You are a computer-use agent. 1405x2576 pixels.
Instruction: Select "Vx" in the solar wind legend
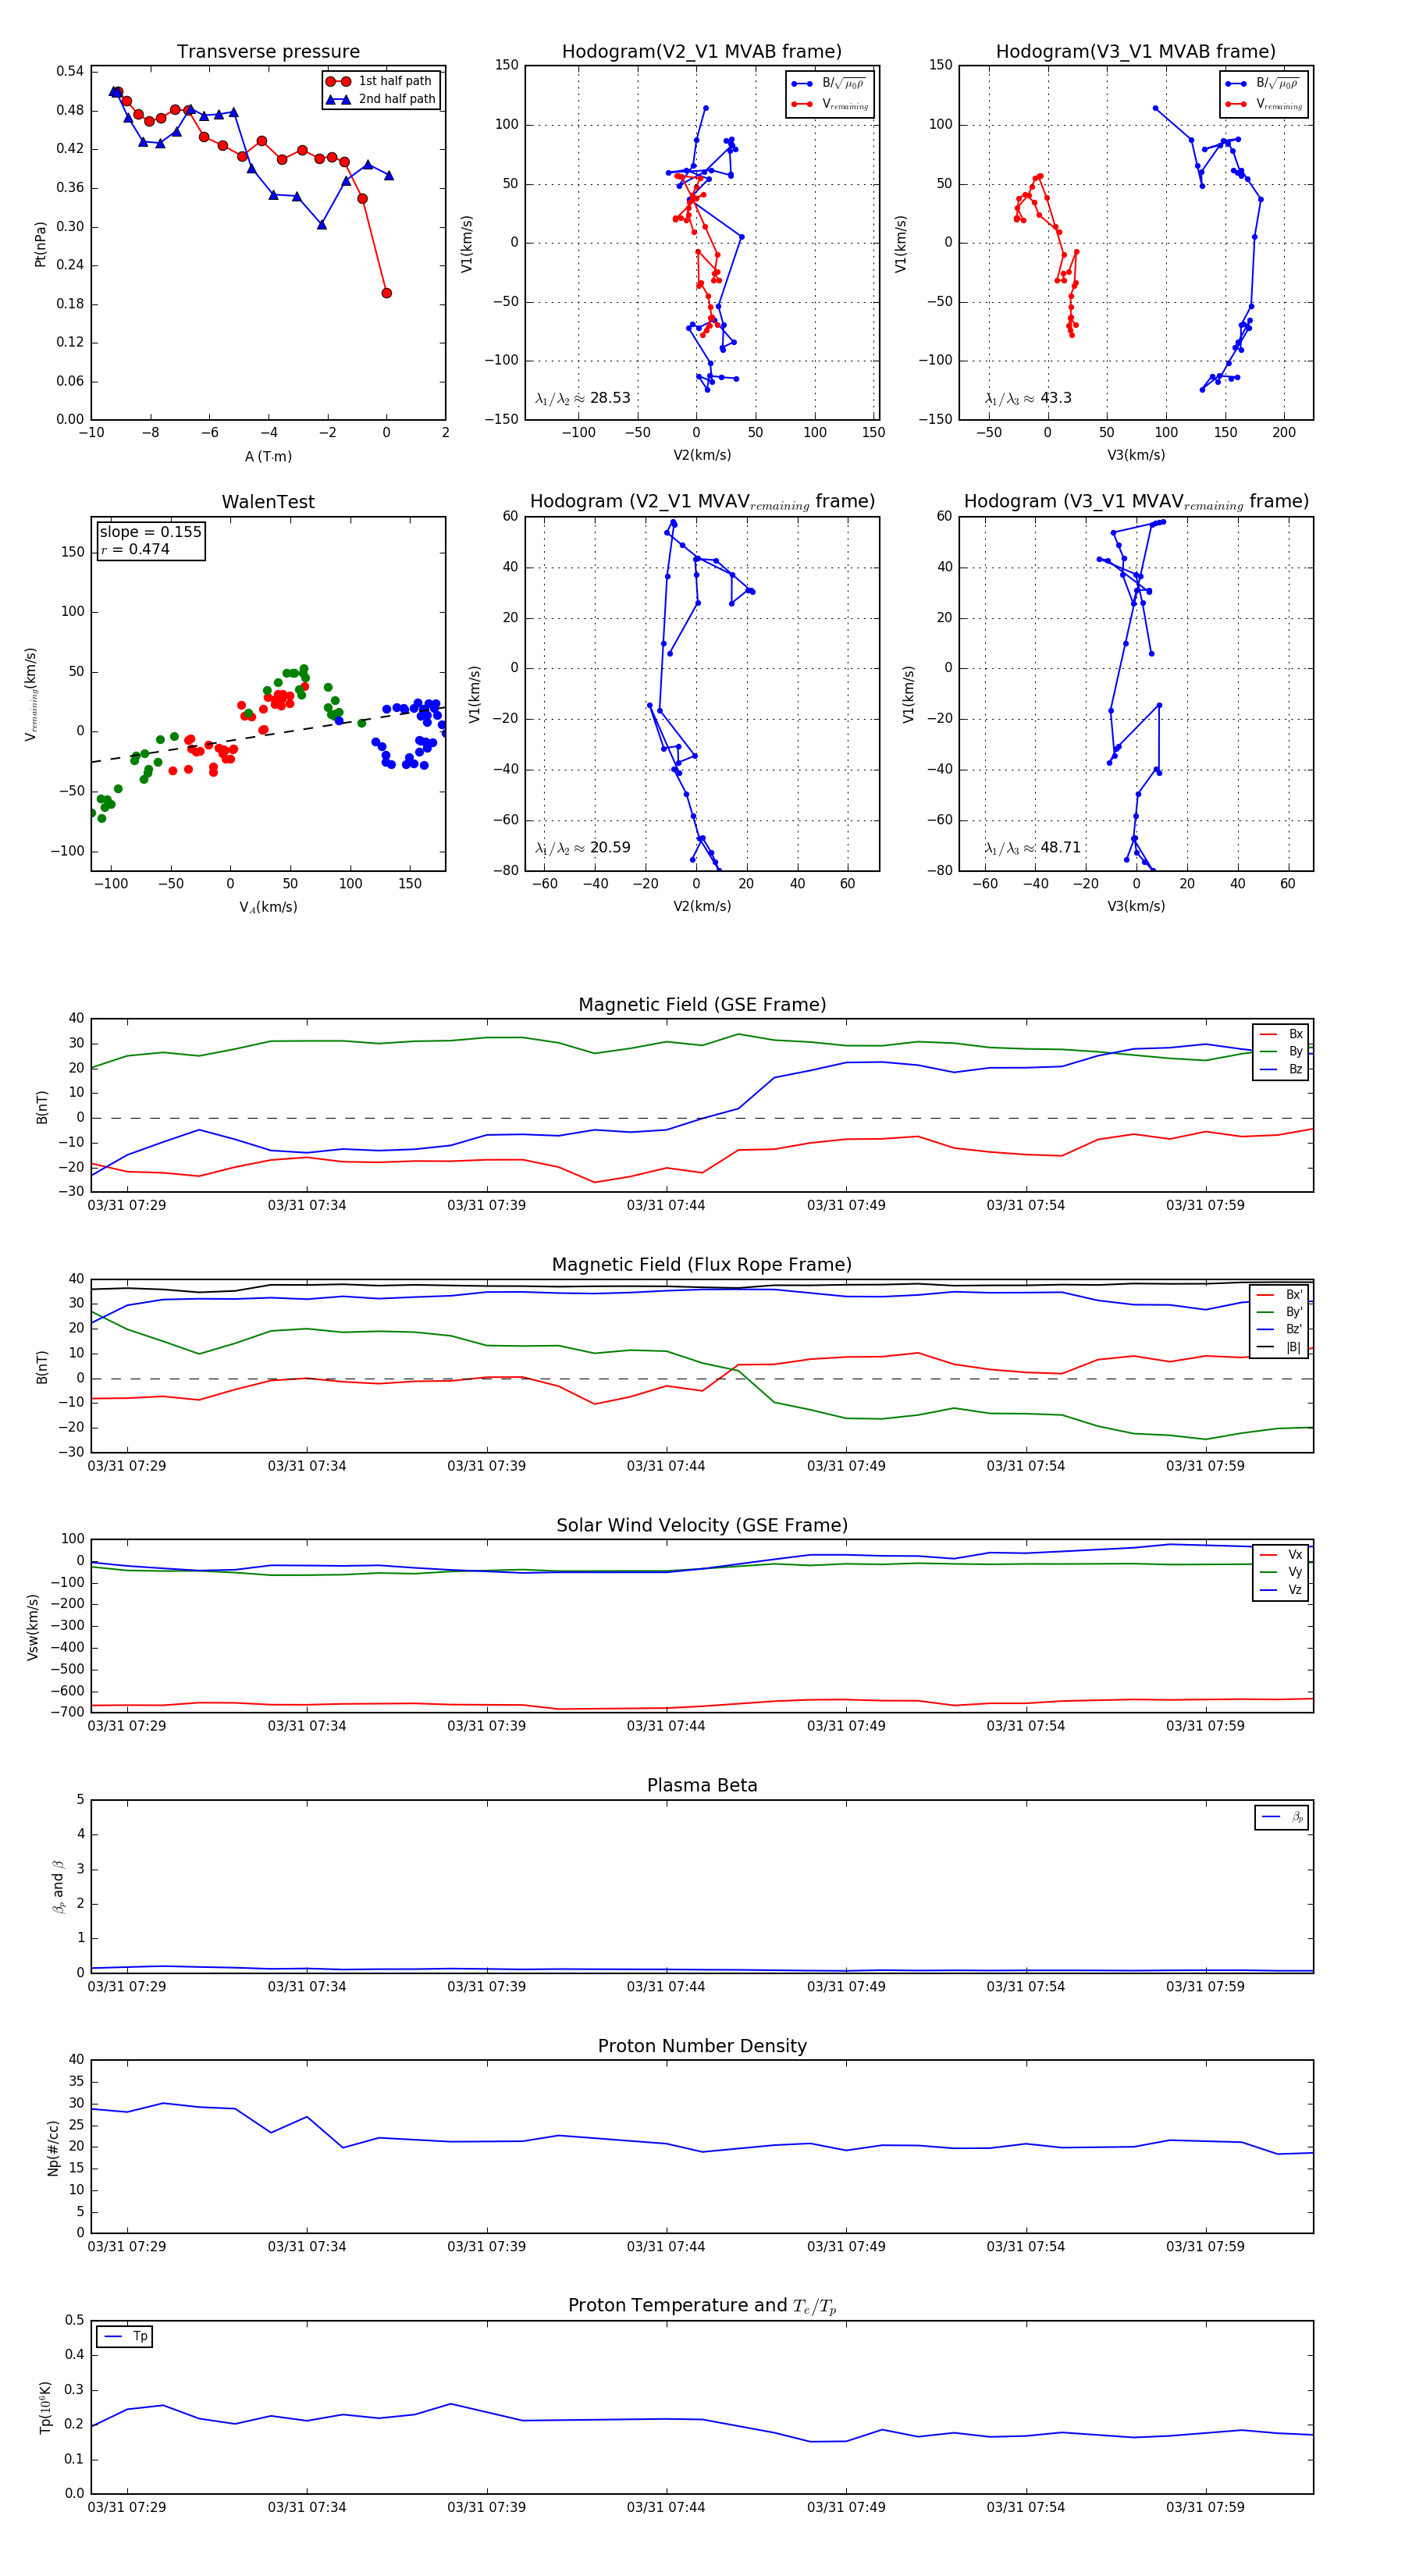pos(1281,1555)
